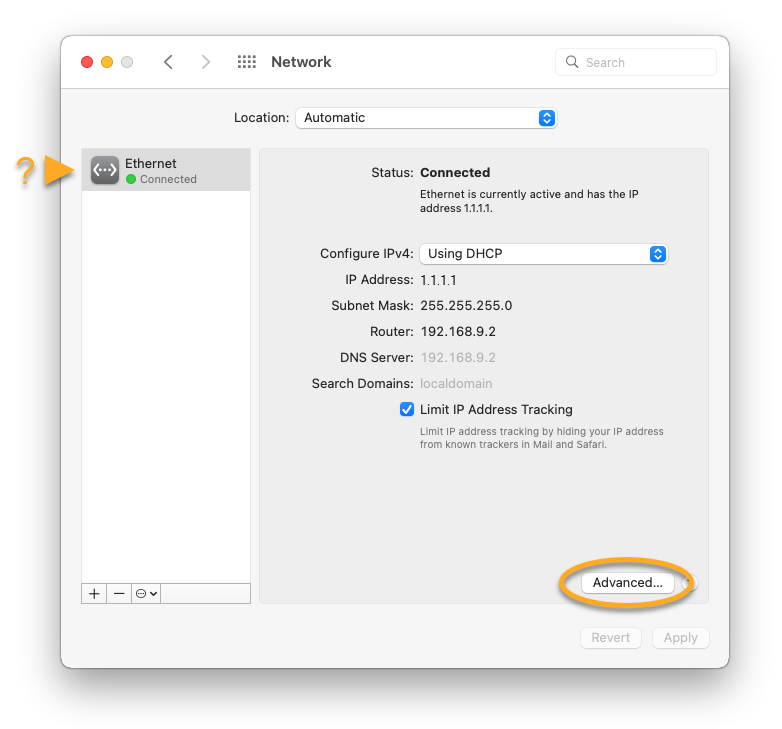
Task: Click the Ethernet service icon in sidebar
Action: [x=105, y=171]
